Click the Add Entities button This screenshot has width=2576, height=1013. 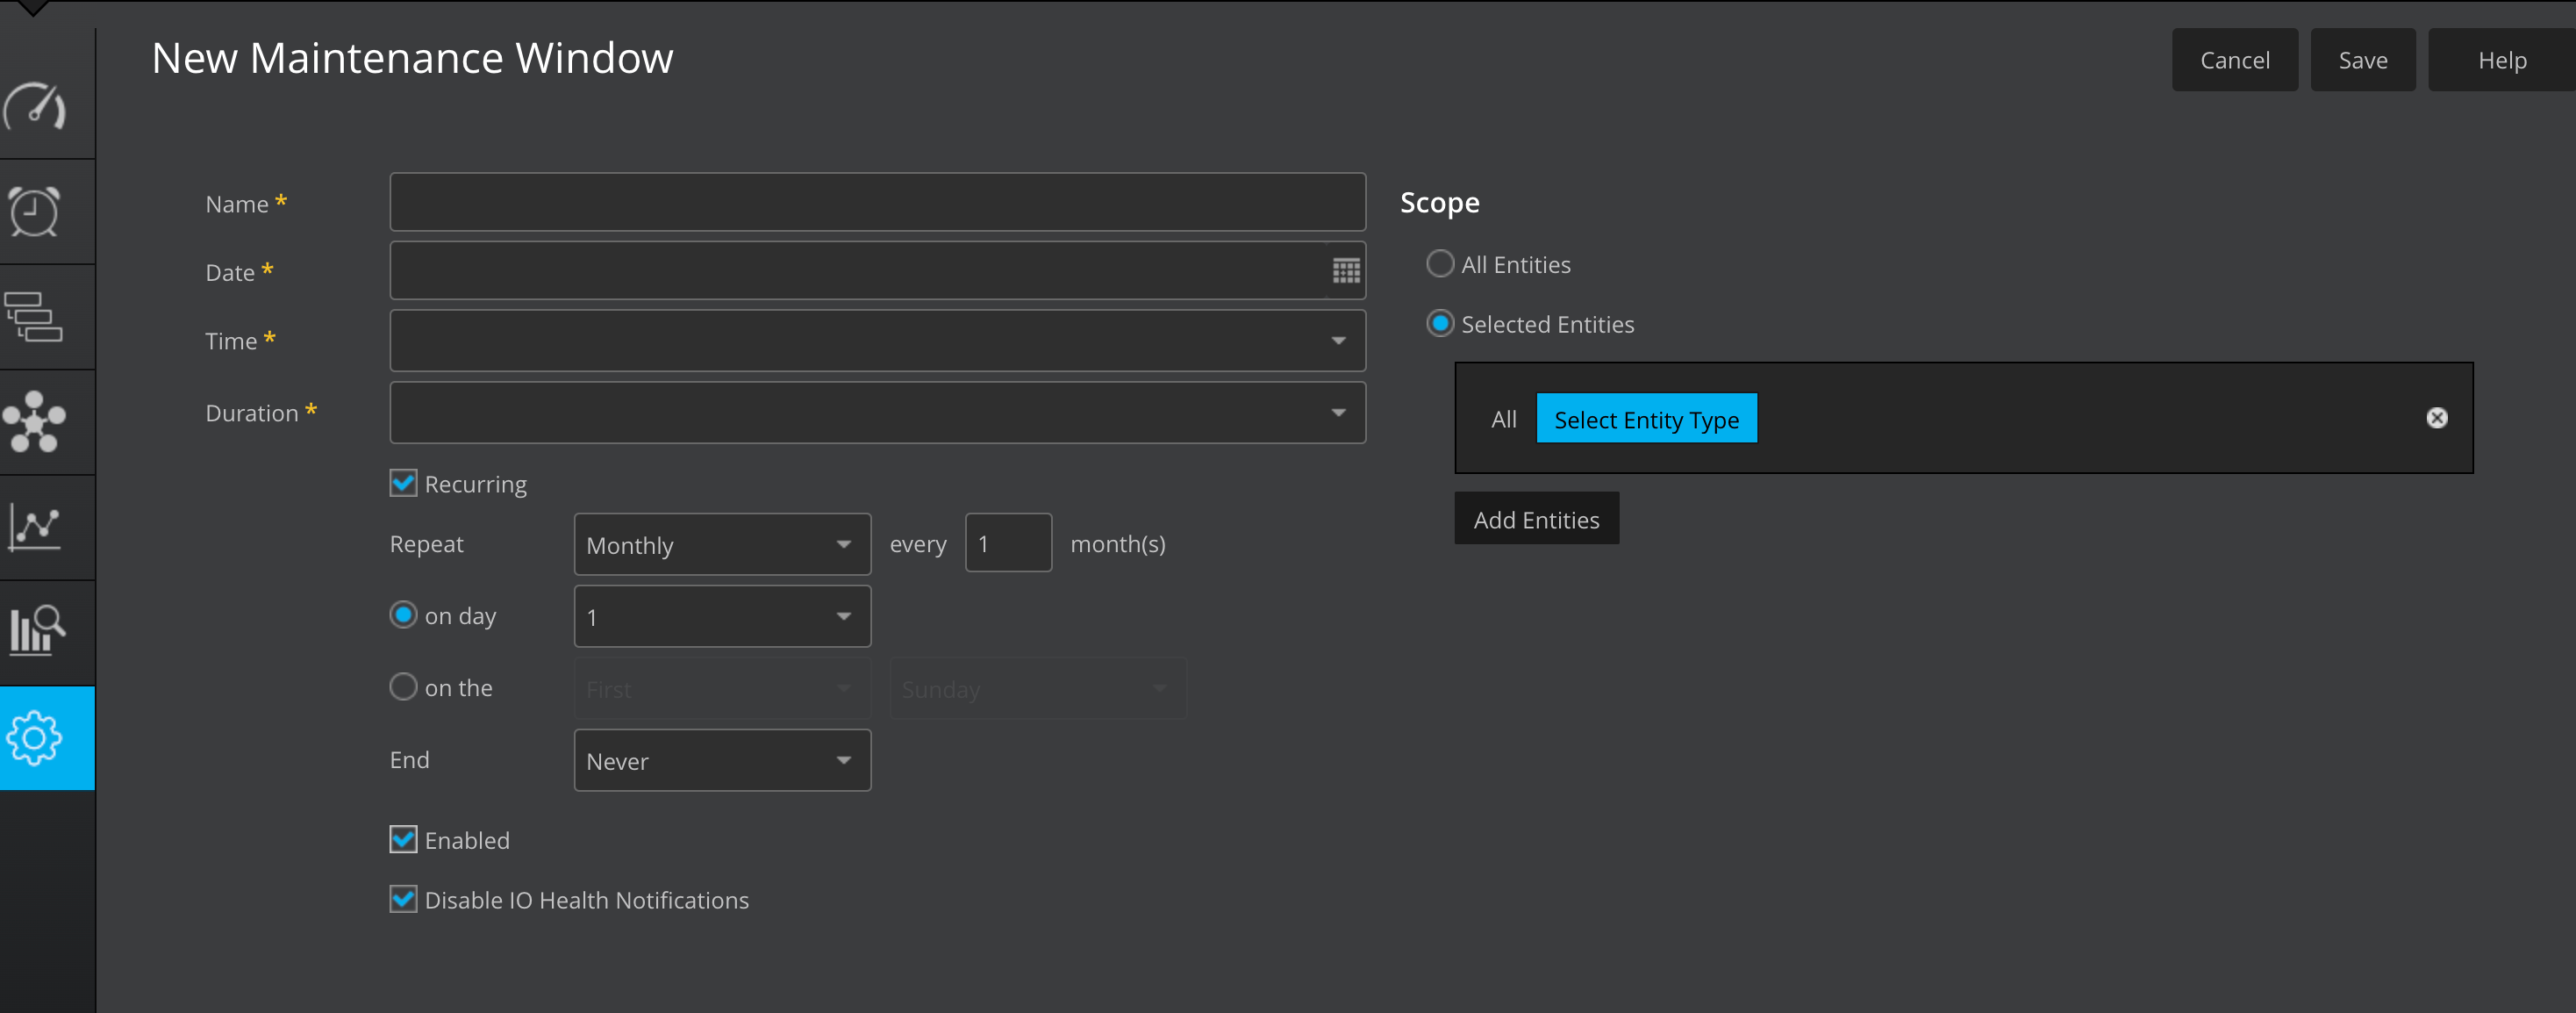click(x=1536, y=519)
